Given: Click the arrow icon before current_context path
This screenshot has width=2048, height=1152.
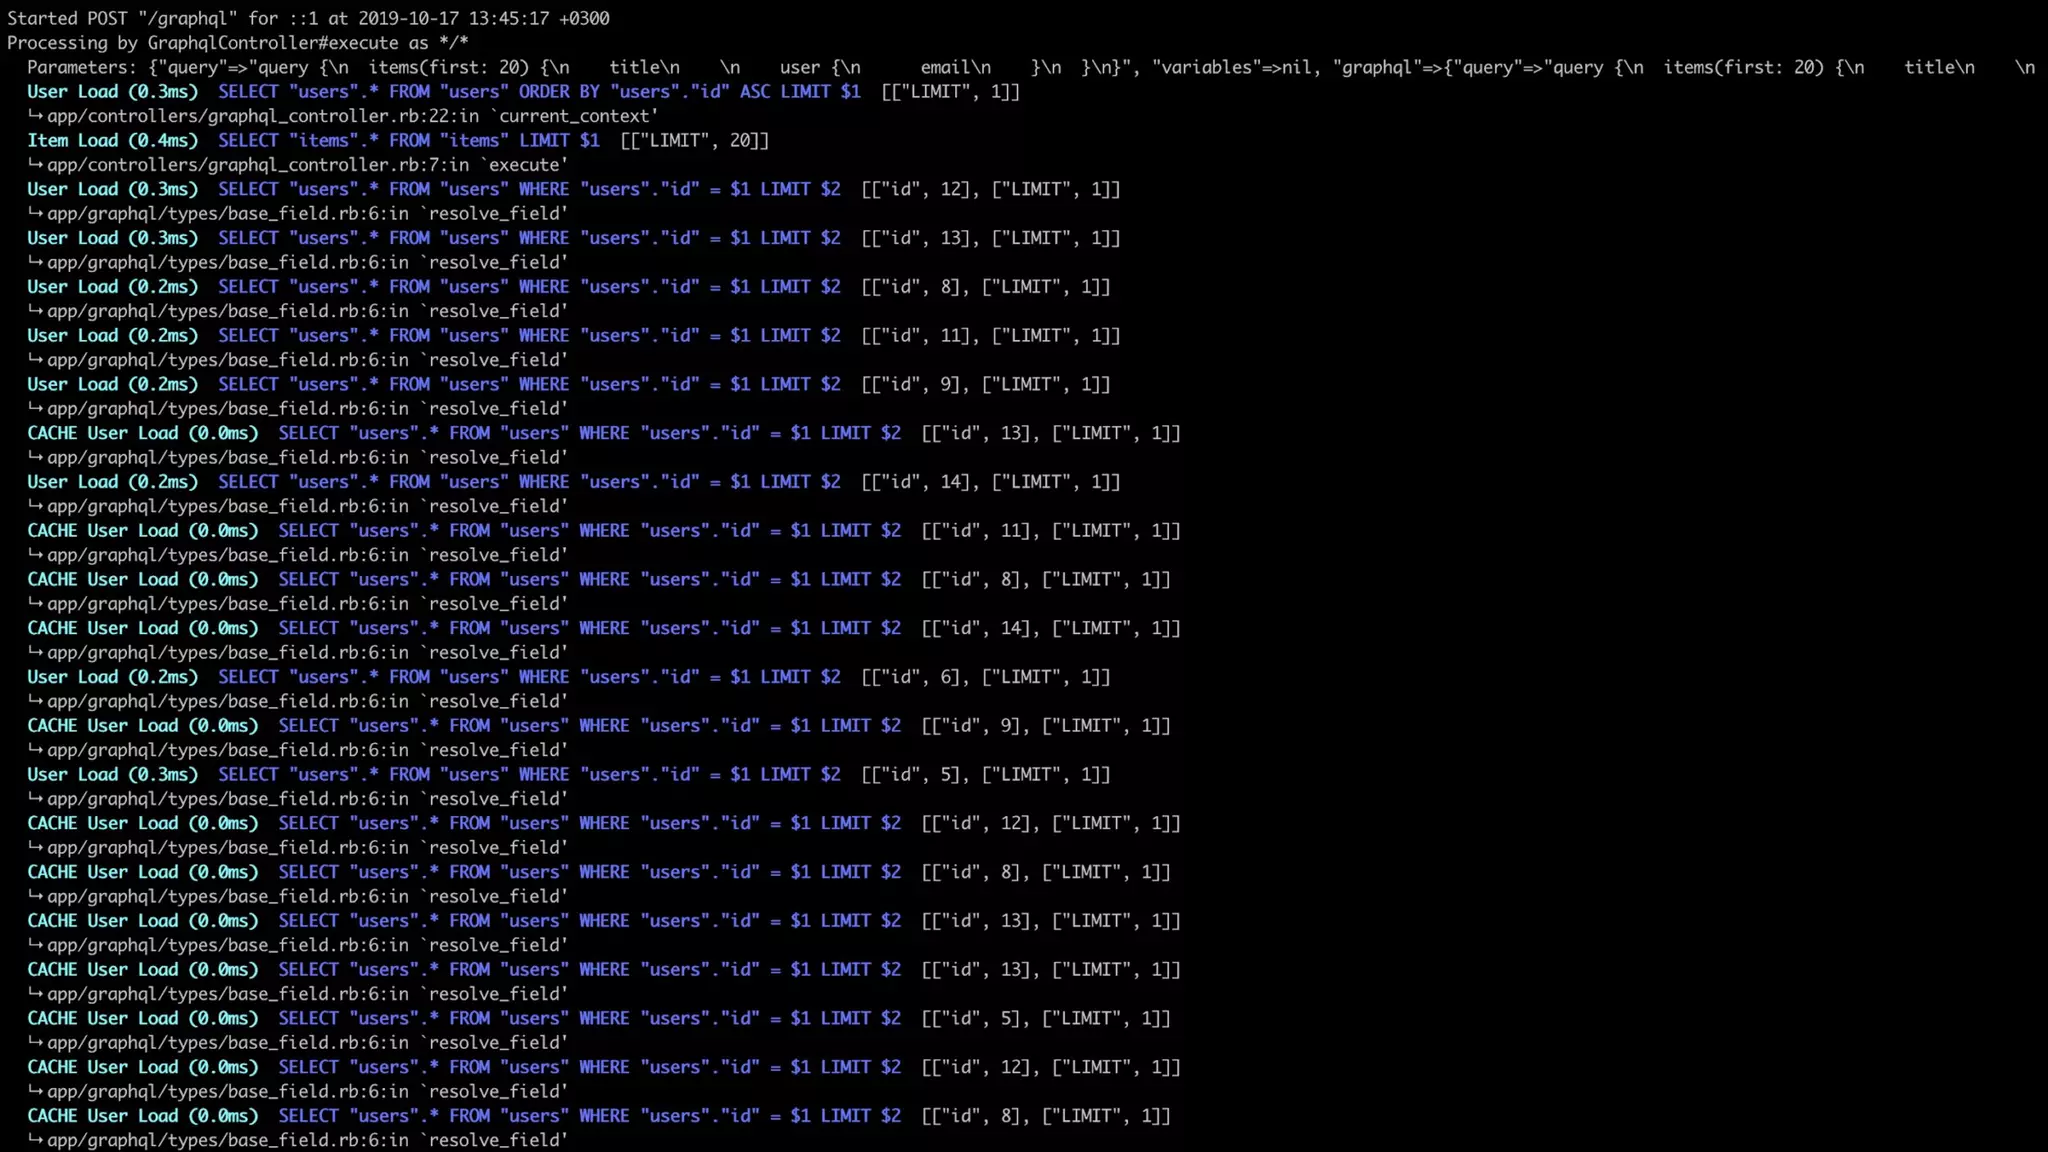Looking at the screenshot, I should coord(35,116).
